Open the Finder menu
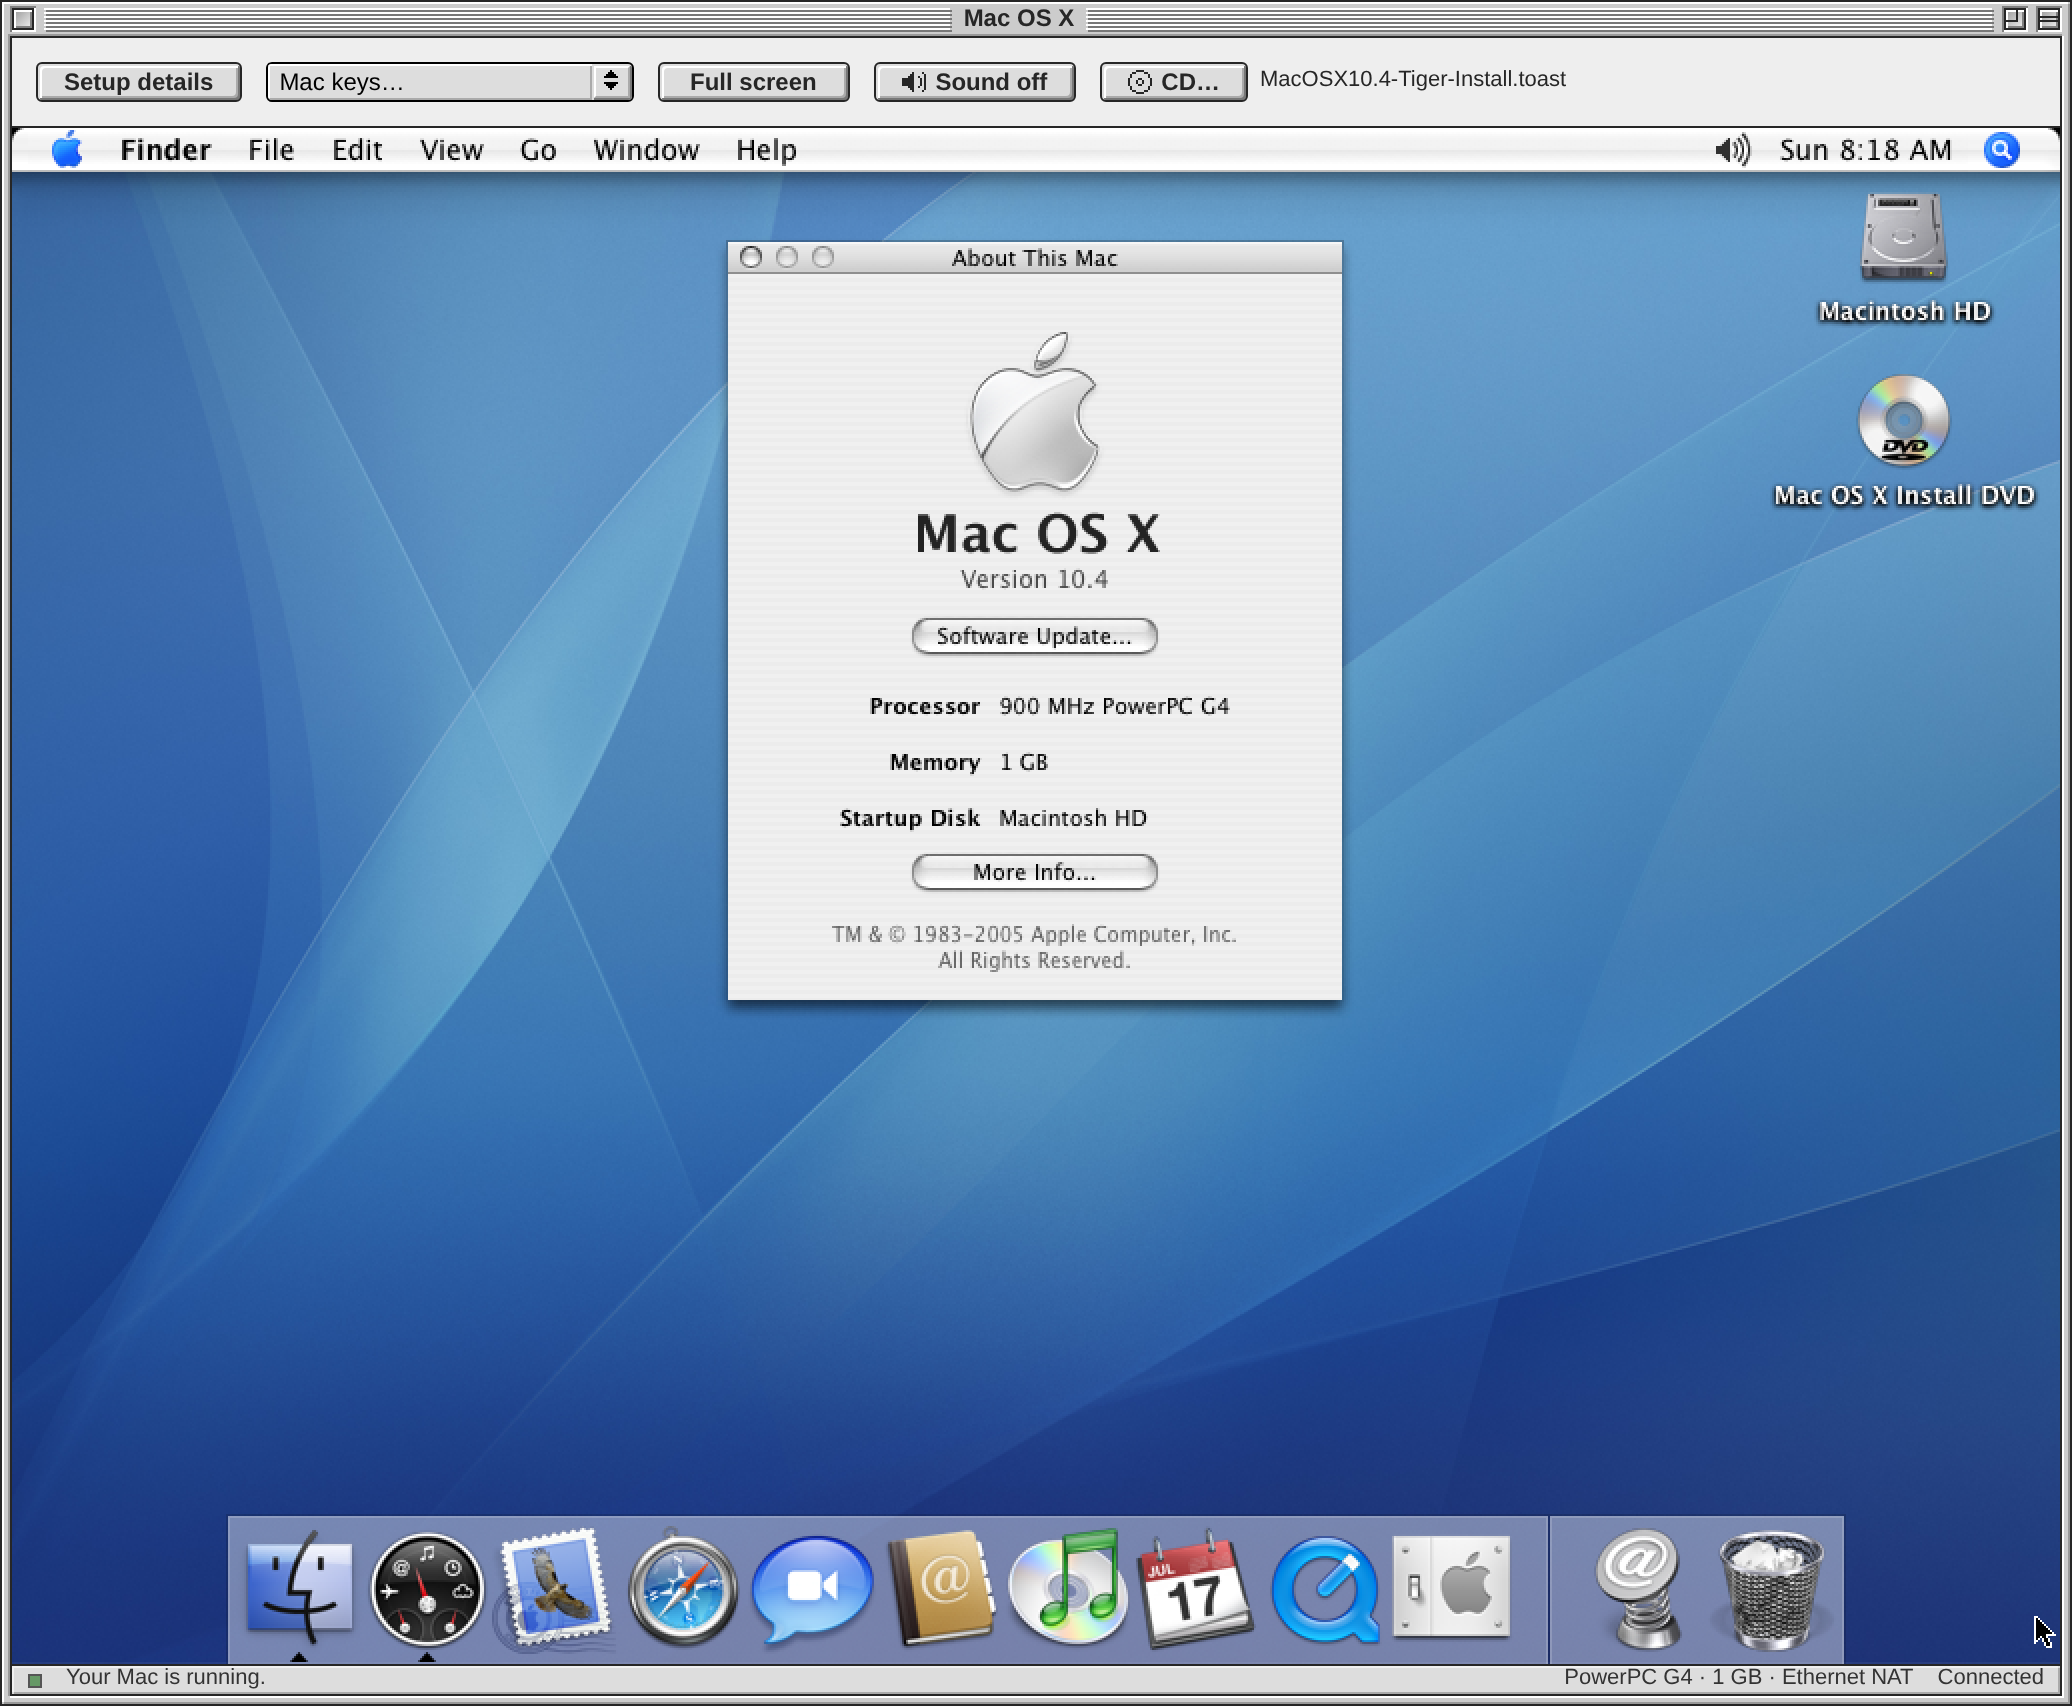The image size is (2072, 1706). tap(165, 150)
